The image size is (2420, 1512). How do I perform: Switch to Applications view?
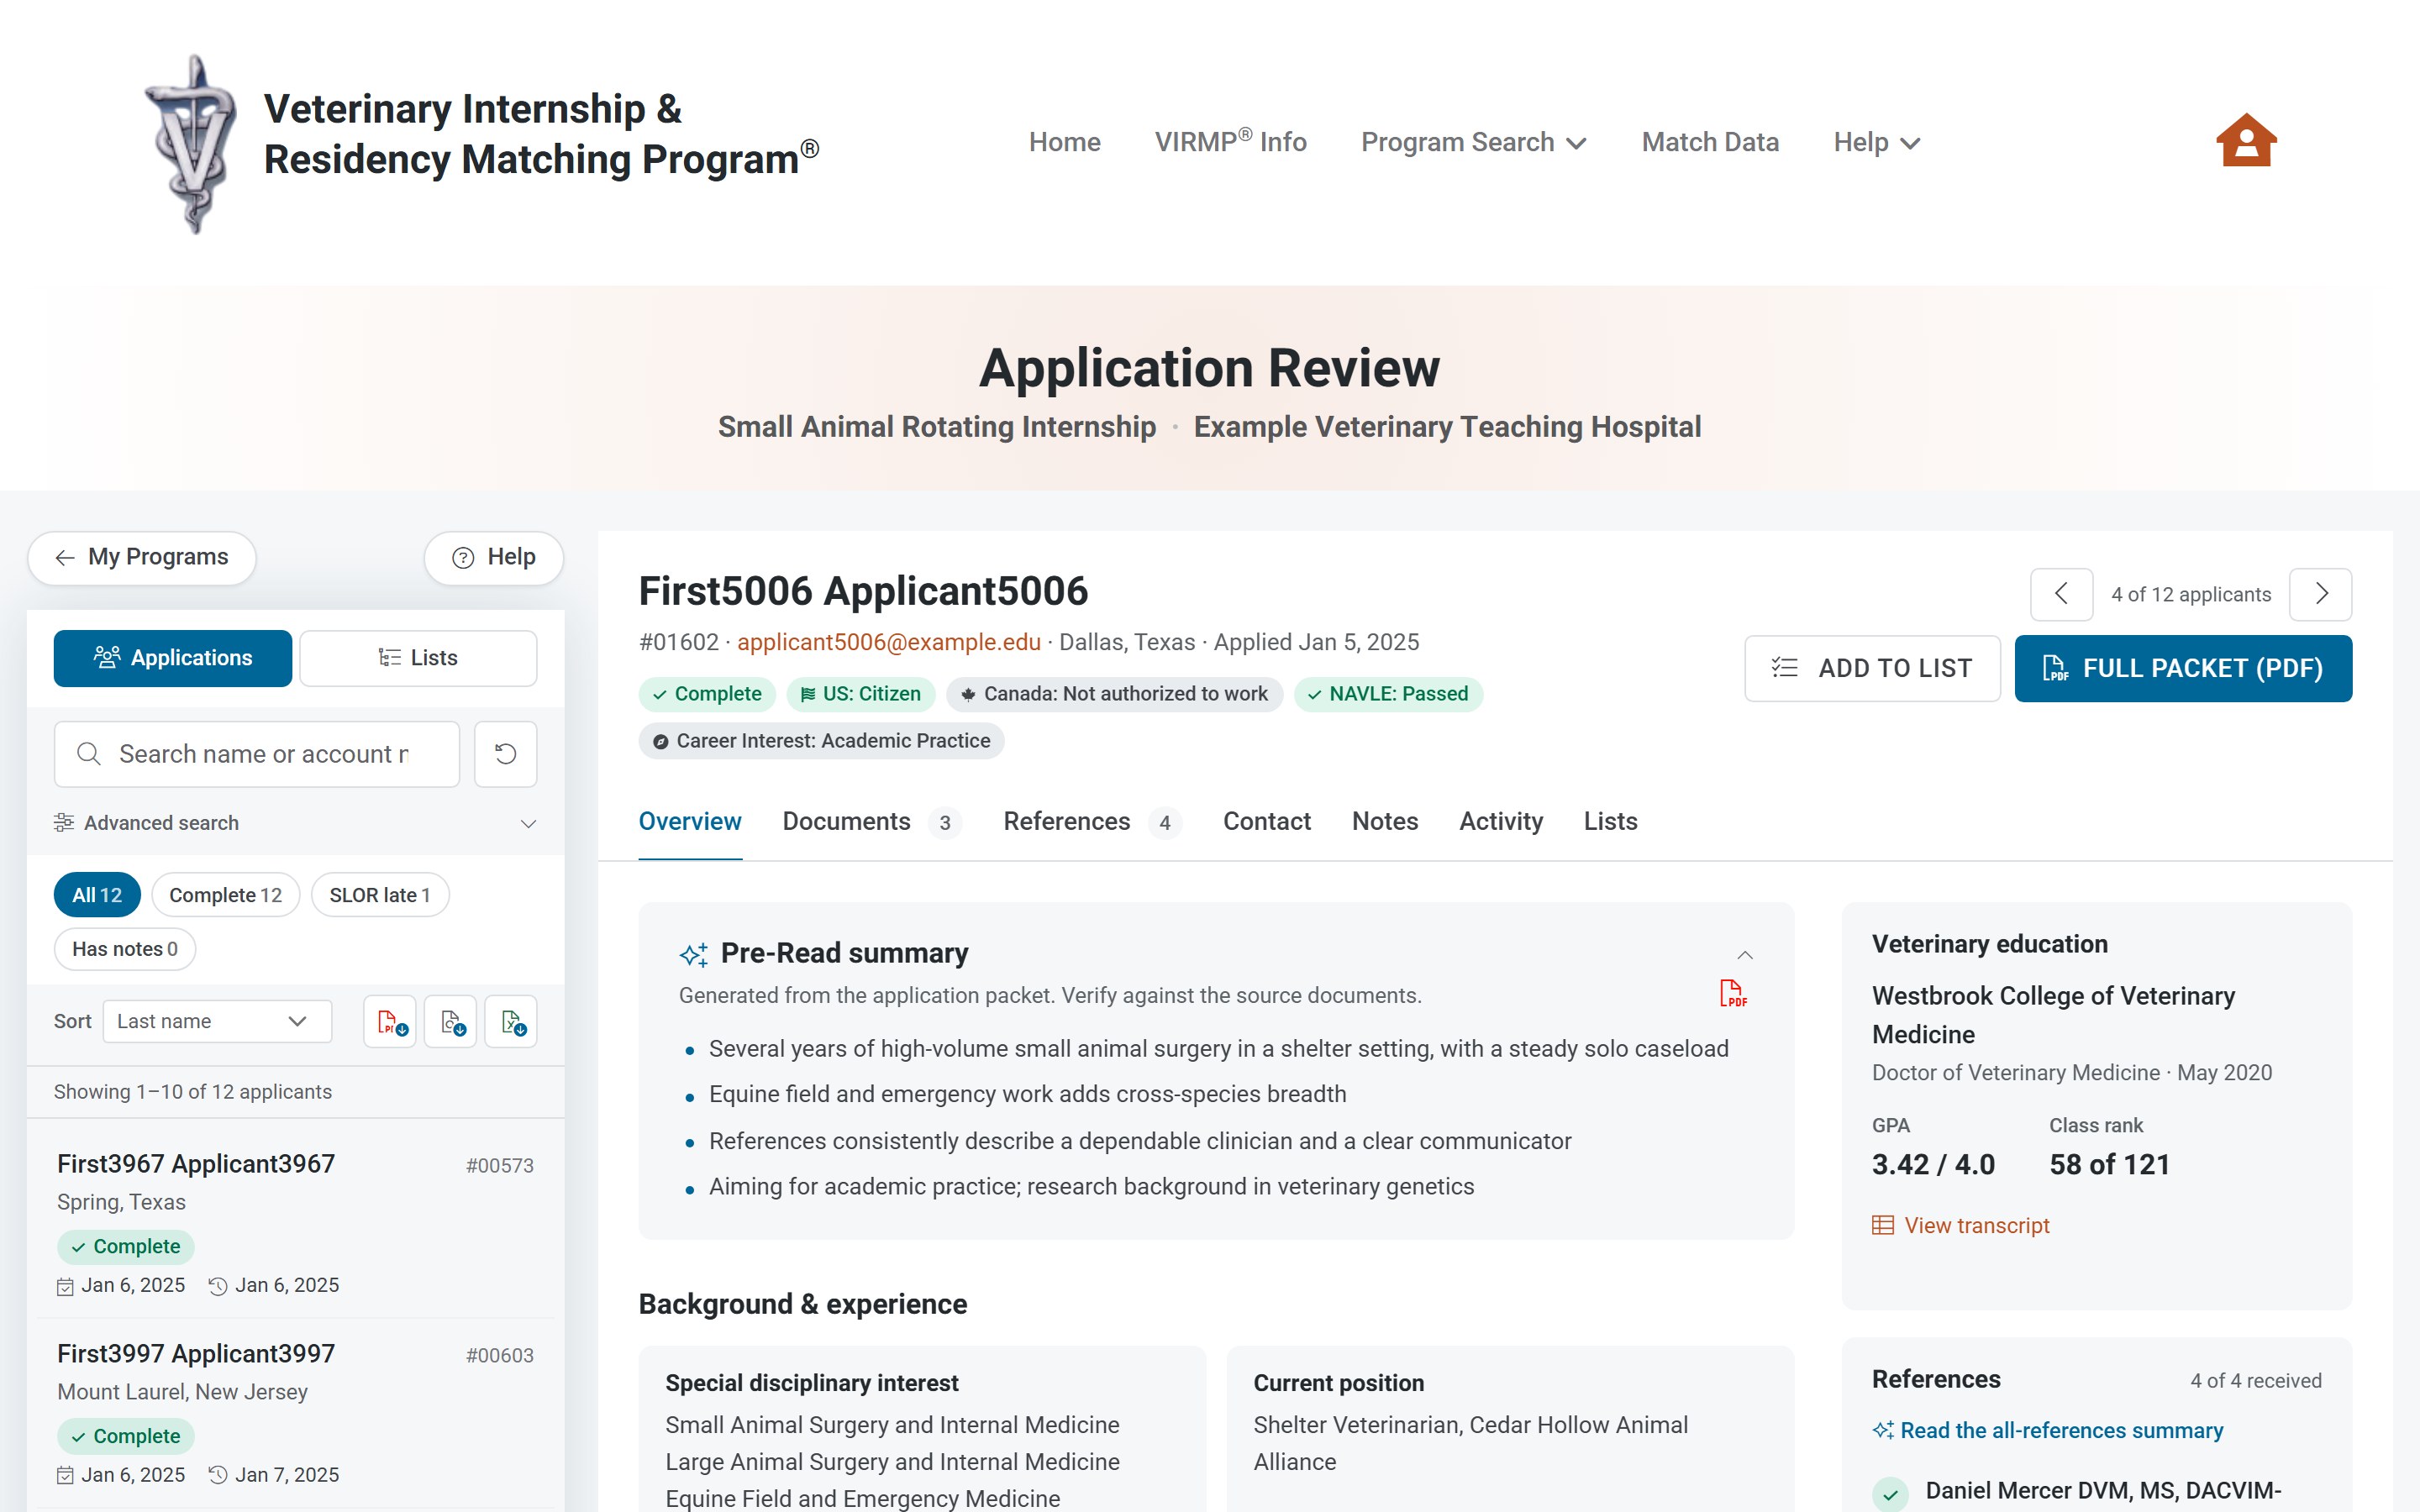[173, 658]
